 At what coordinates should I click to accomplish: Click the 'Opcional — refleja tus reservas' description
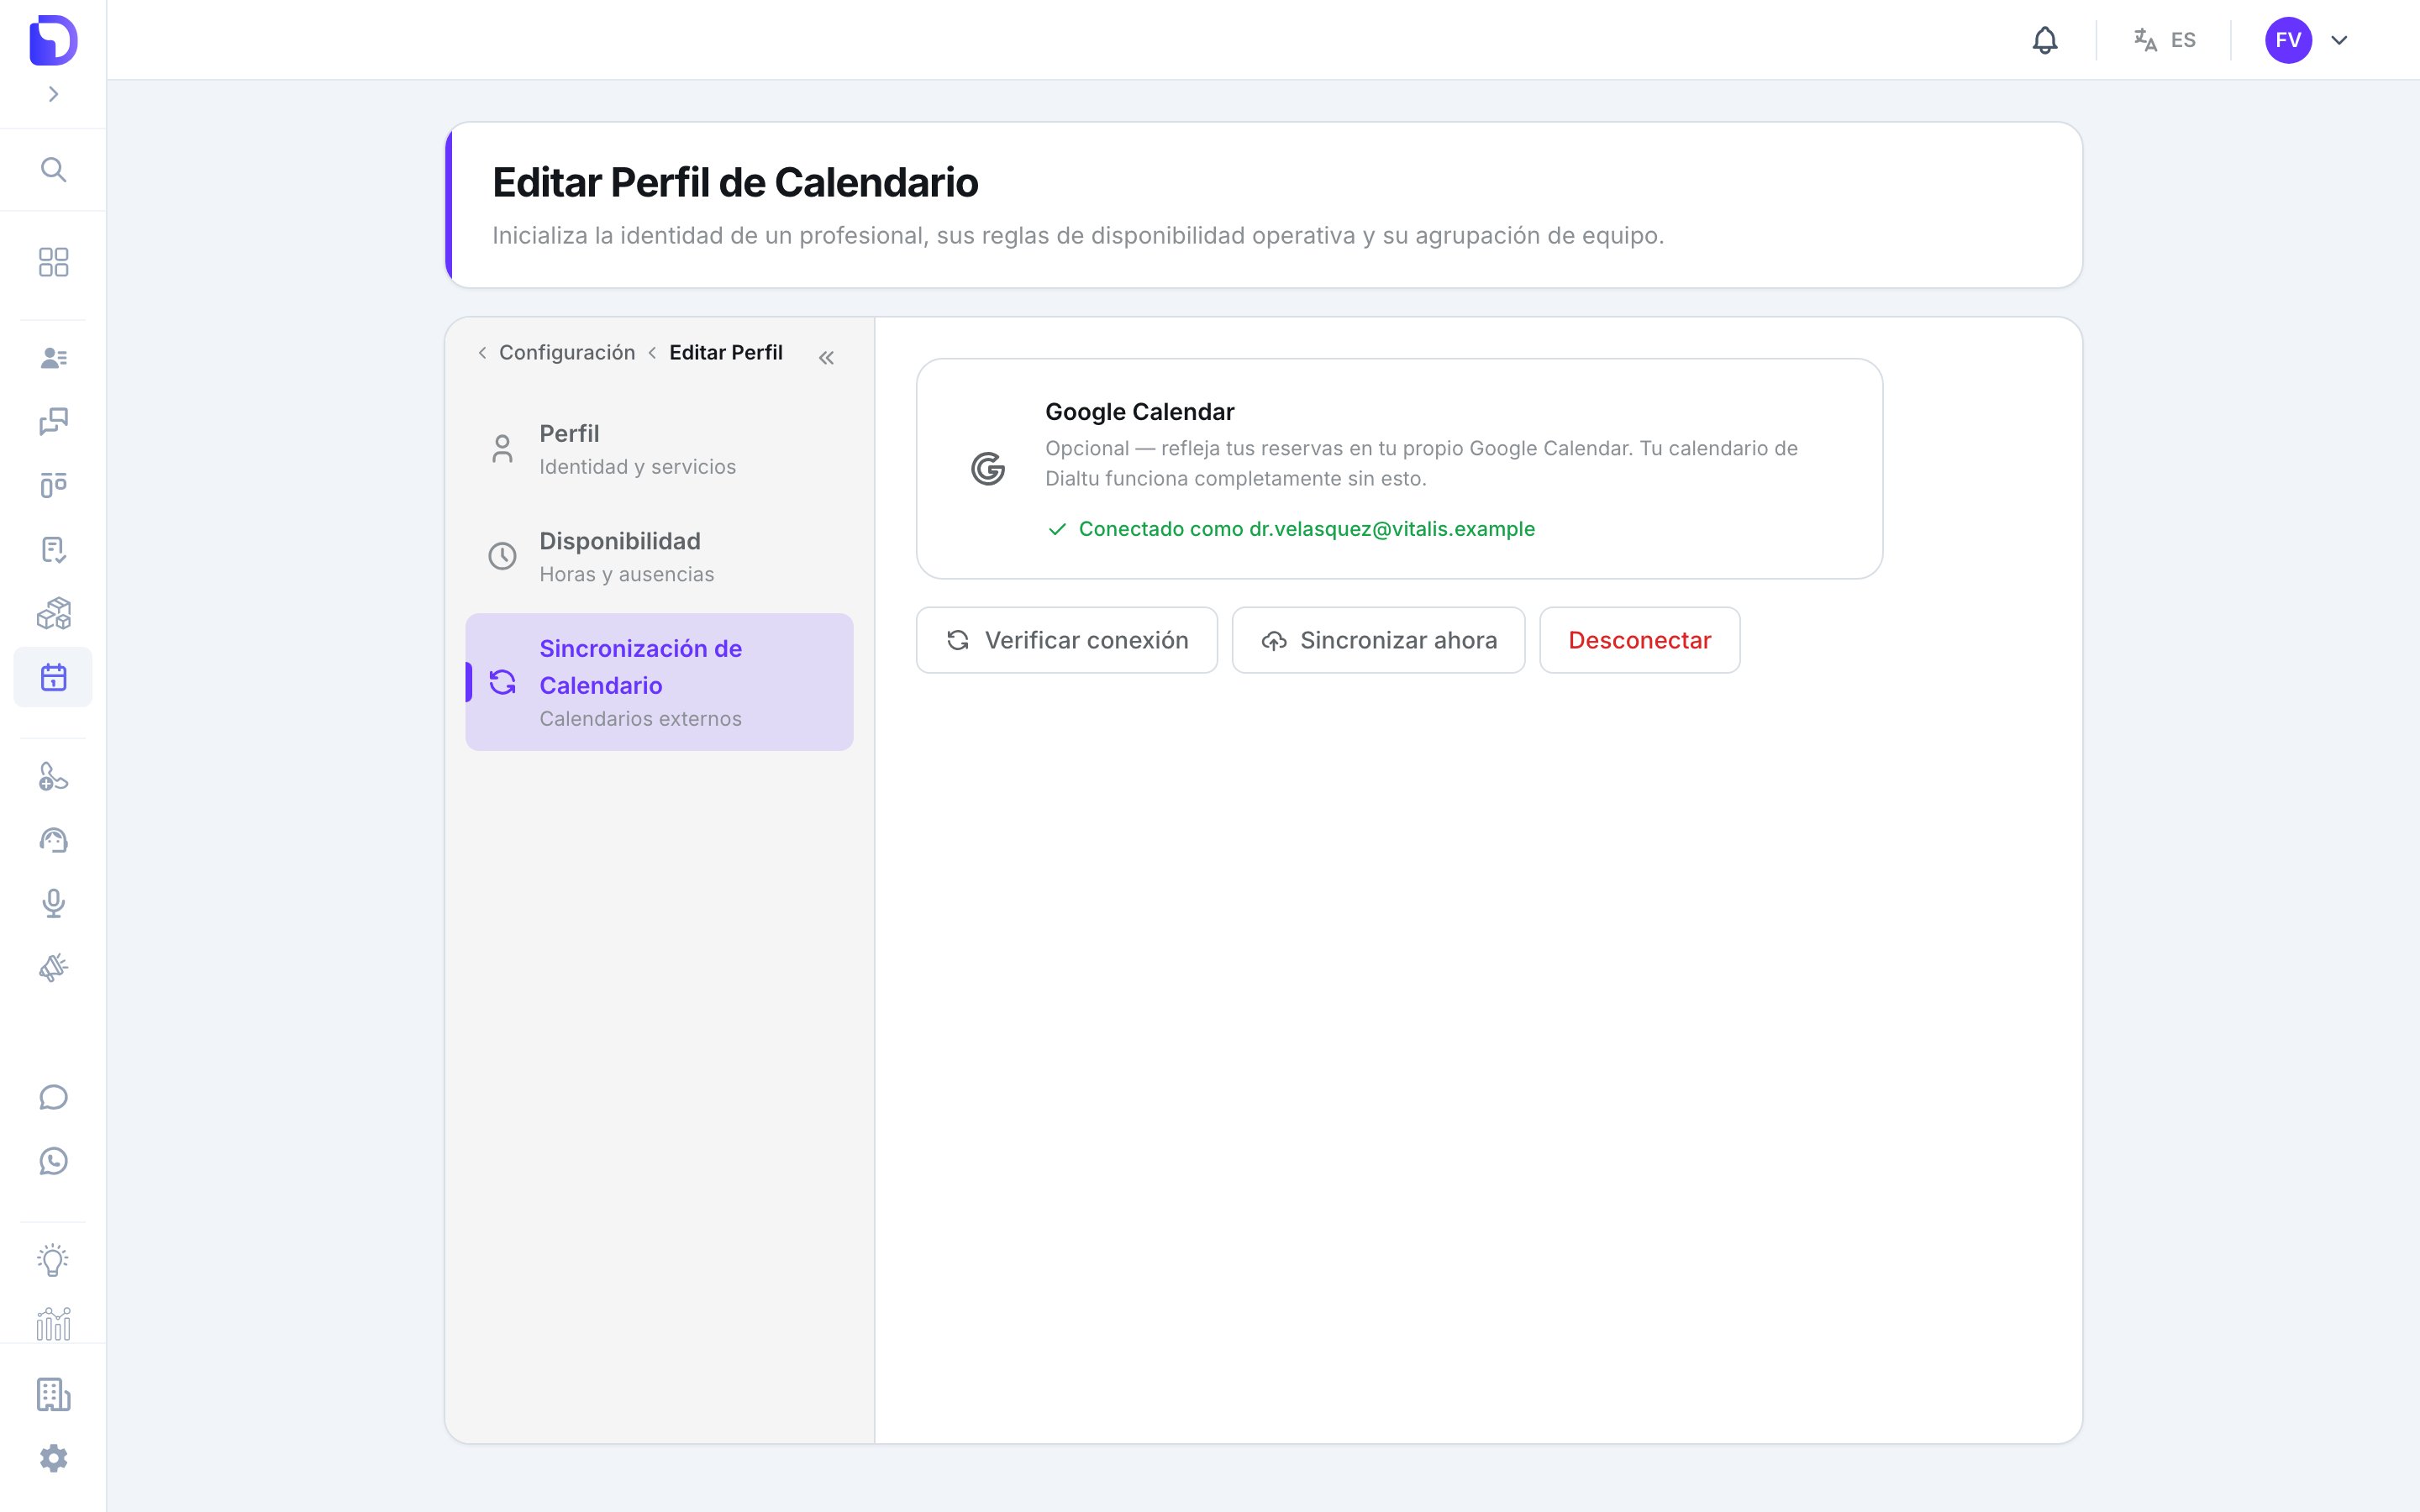(1421, 463)
